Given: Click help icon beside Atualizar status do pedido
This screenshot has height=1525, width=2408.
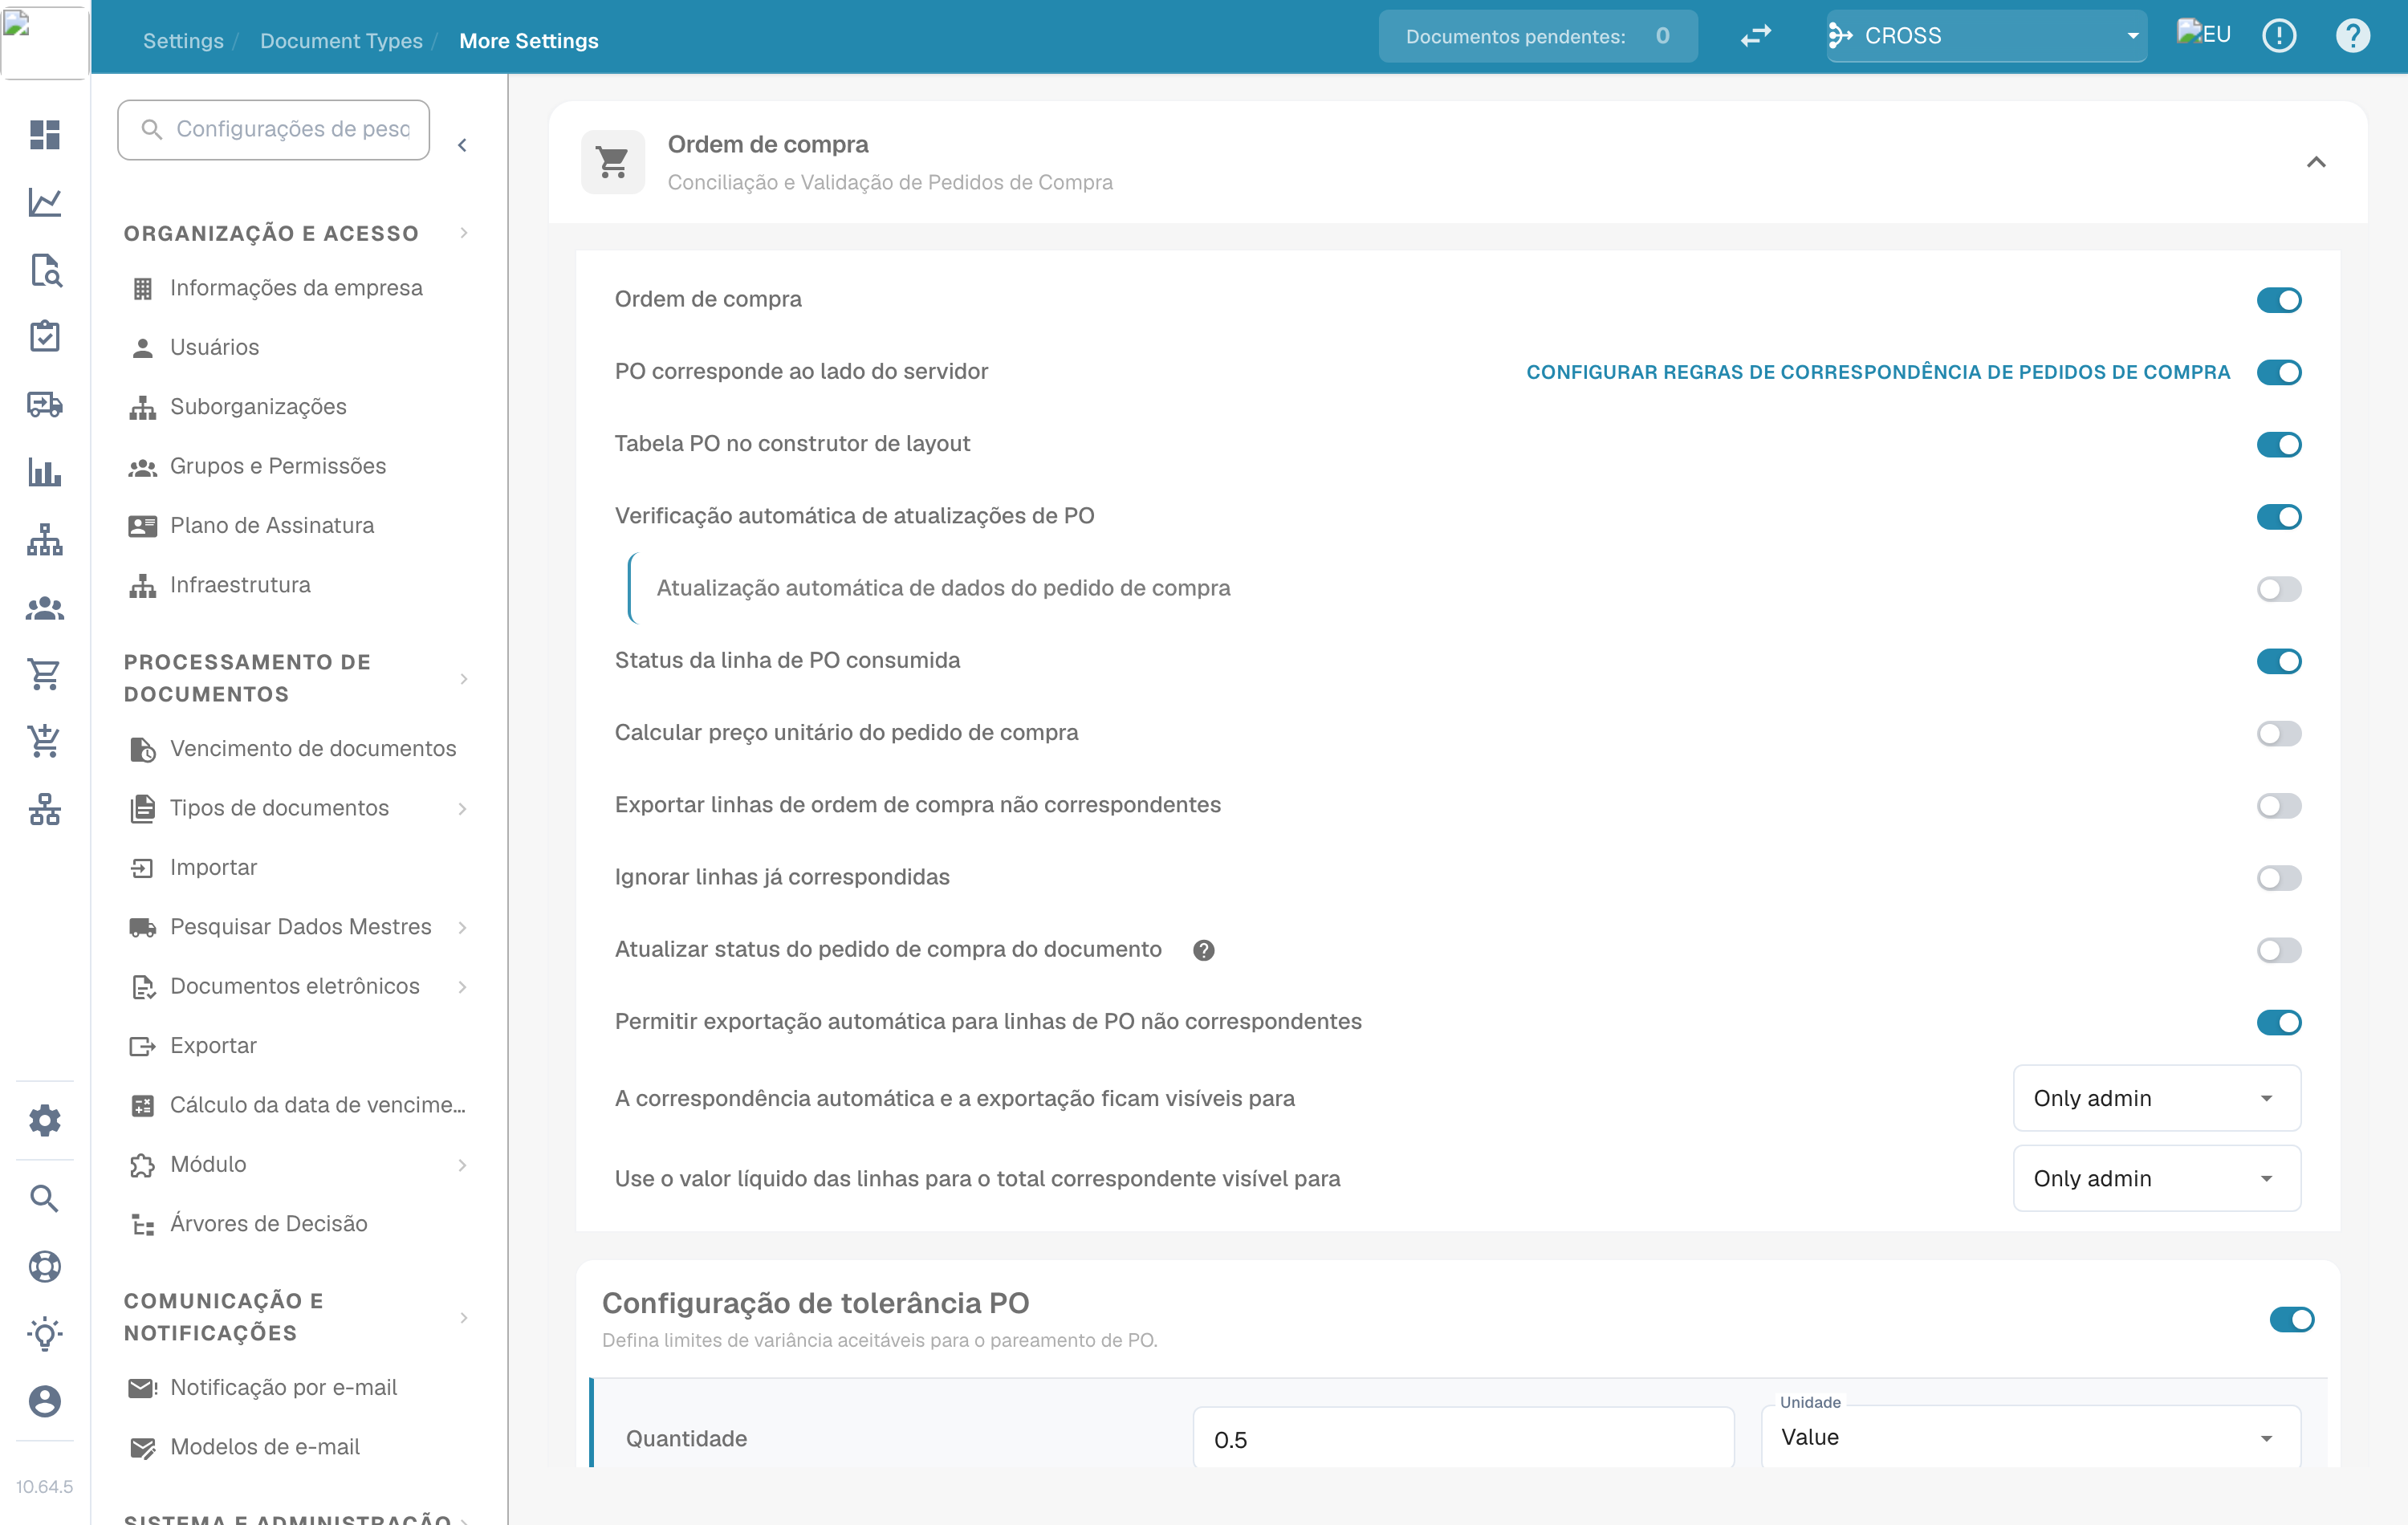Looking at the screenshot, I should coord(1204,950).
